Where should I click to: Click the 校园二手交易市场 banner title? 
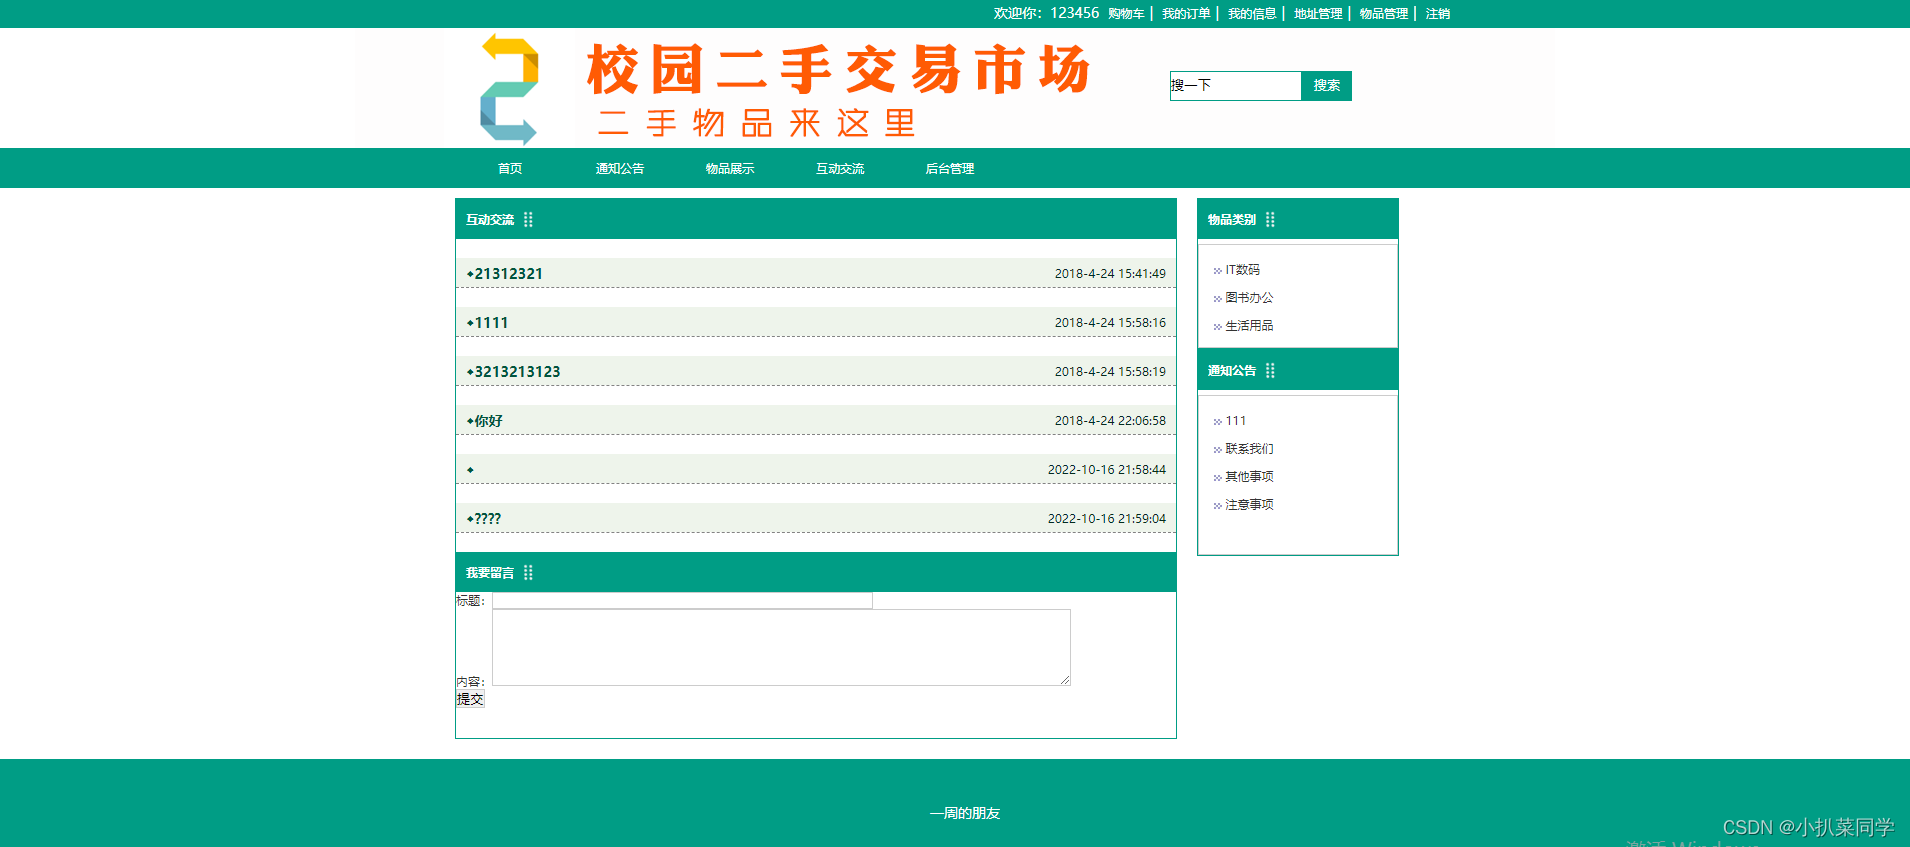coord(838,69)
